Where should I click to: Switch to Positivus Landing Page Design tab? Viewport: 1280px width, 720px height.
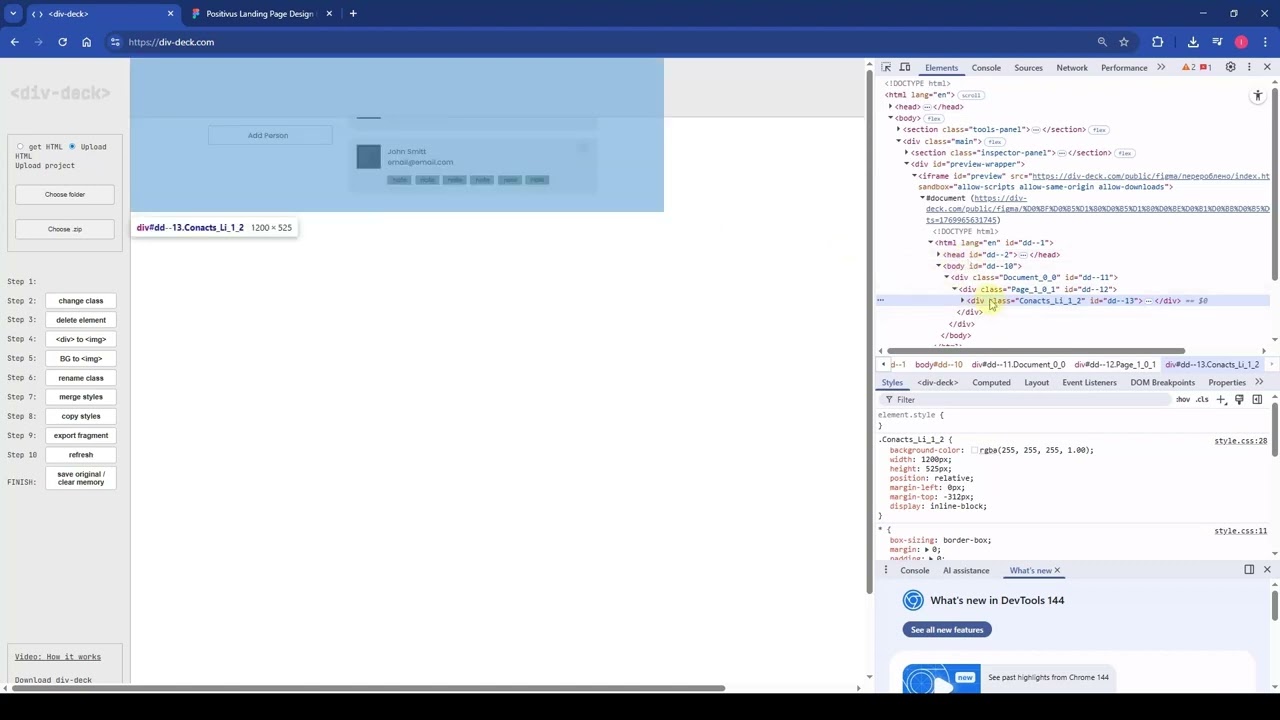[259, 14]
